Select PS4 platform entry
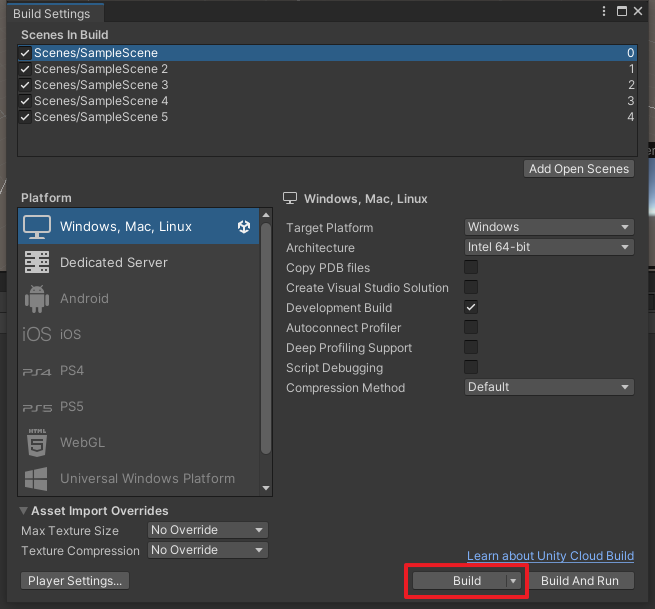Image resolution: width=655 pixels, height=609 pixels. coord(139,370)
